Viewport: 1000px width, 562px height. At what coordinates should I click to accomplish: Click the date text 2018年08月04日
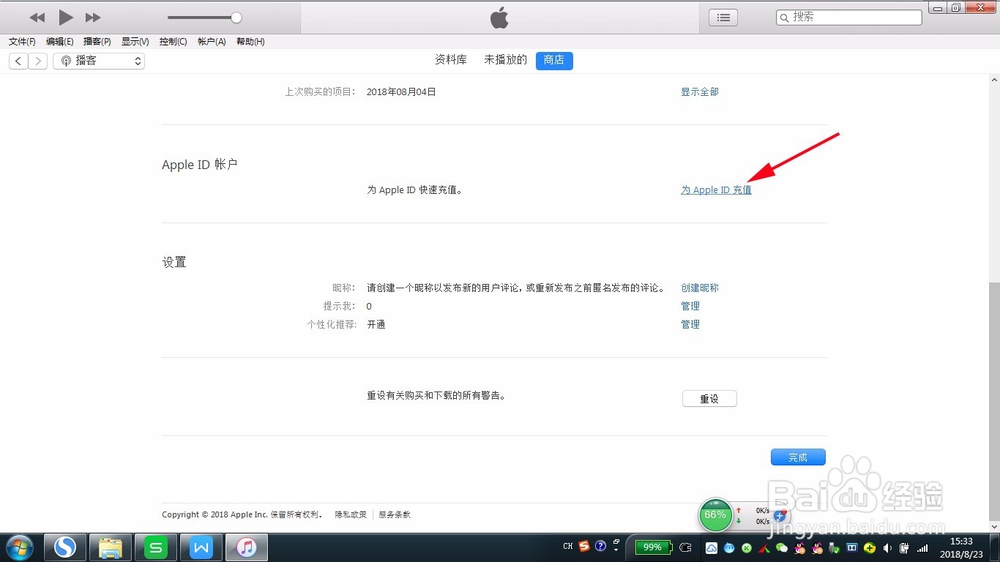[x=401, y=92]
